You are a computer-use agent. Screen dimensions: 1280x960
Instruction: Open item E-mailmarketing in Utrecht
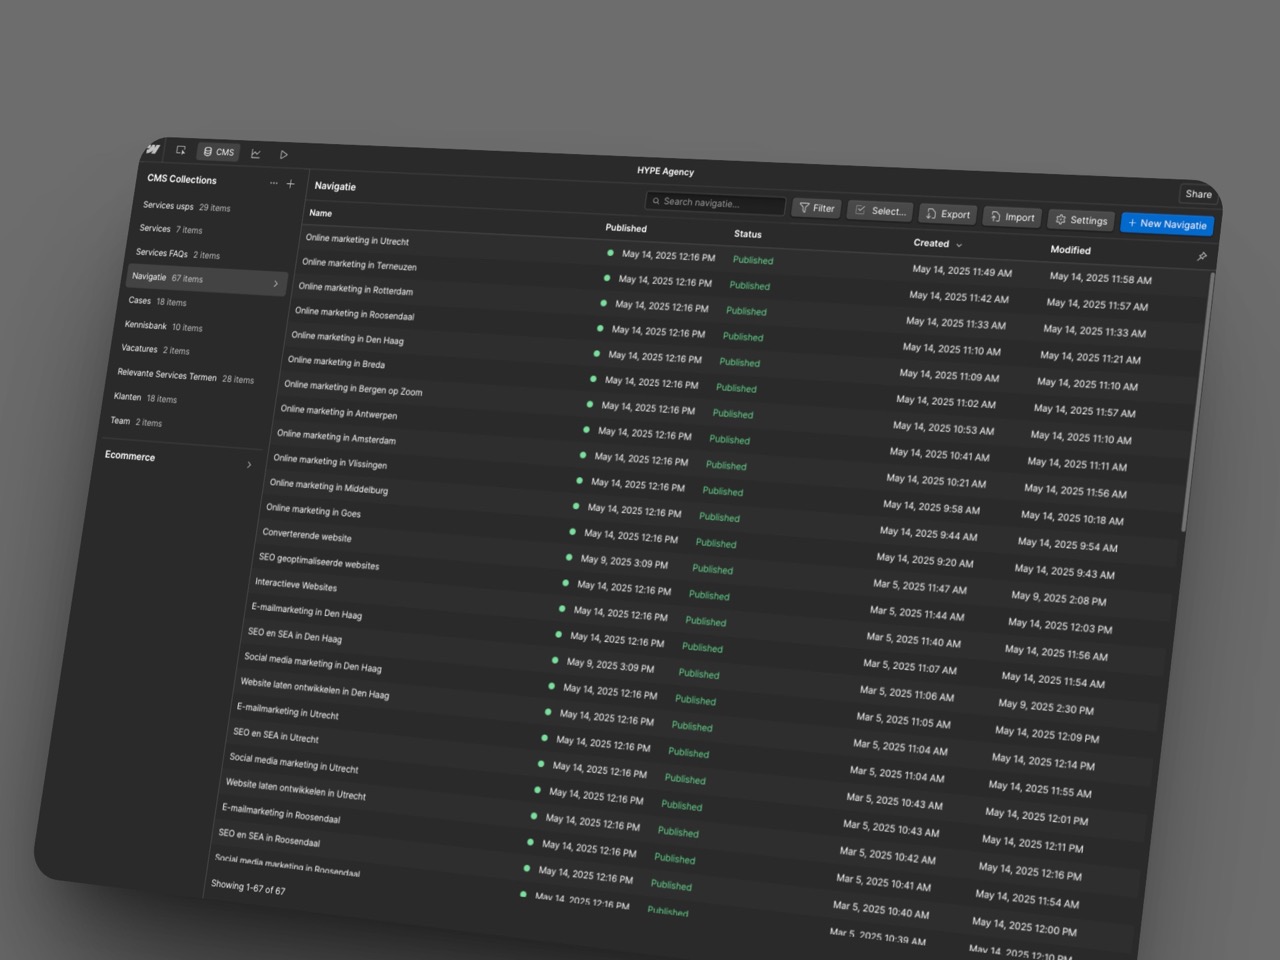click(x=287, y=711)
